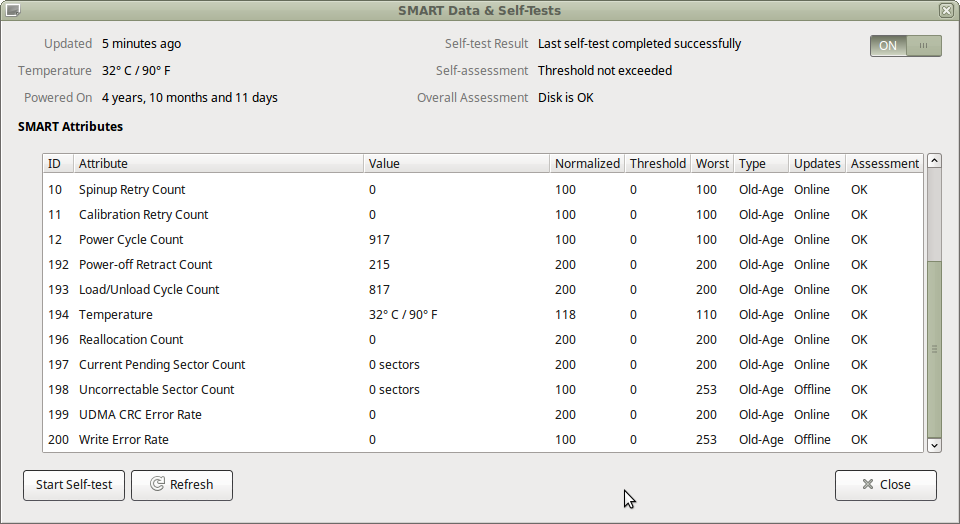Click OK assessment in Reallocation Count row

point(859,340)
